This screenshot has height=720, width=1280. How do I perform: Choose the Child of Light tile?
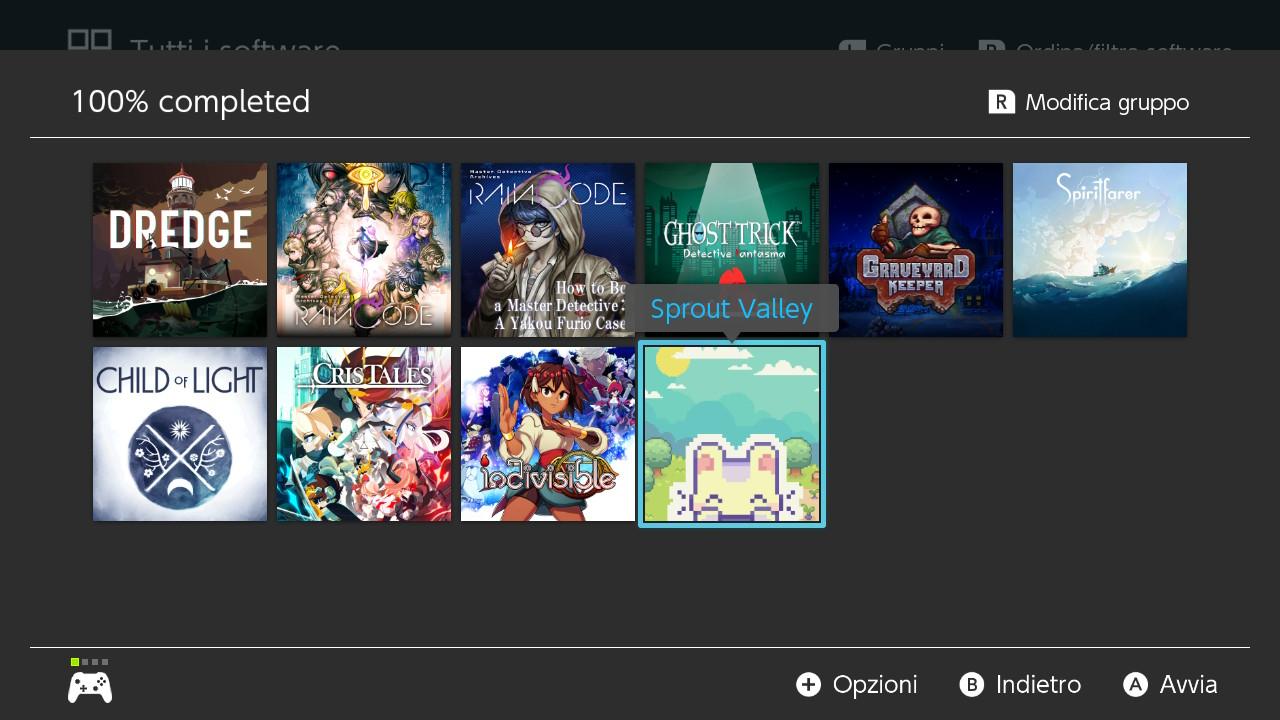[180, 434]
